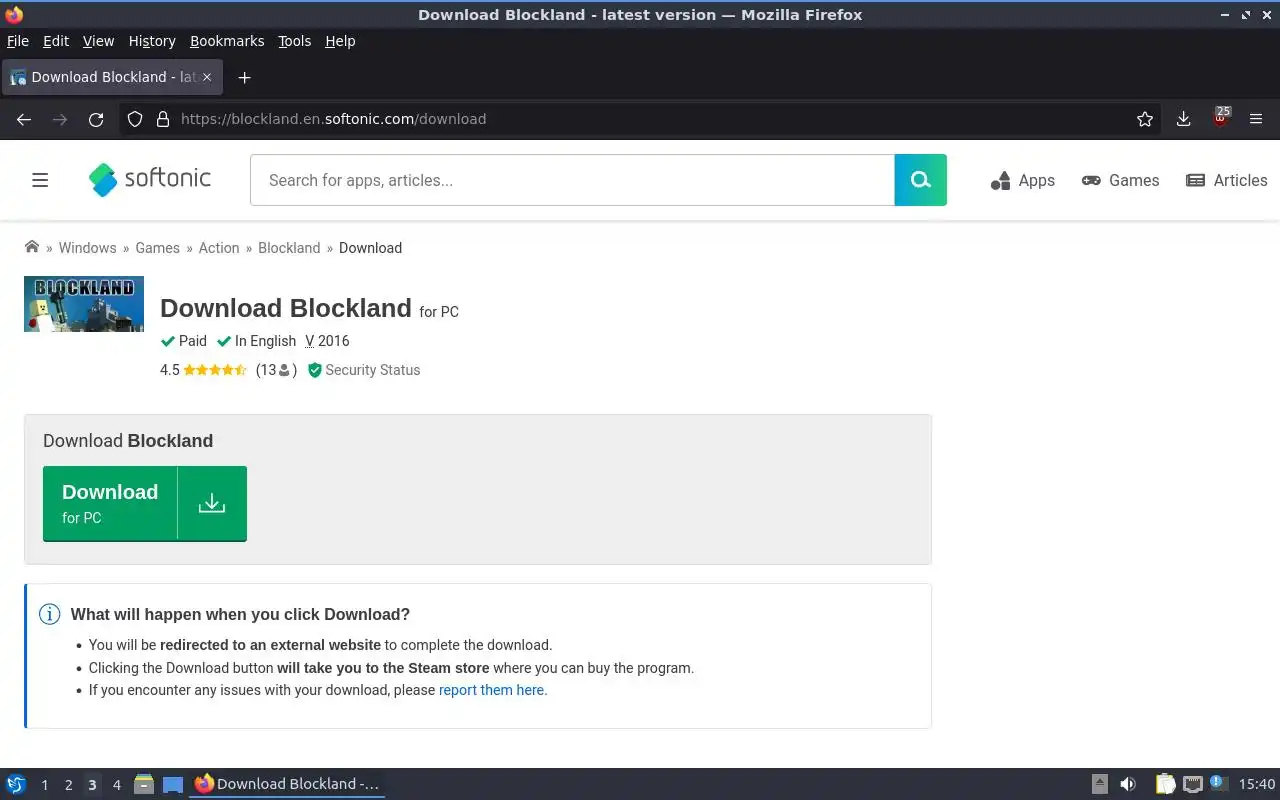
Task: Open the File menu
Action: (x=18, y=41)
